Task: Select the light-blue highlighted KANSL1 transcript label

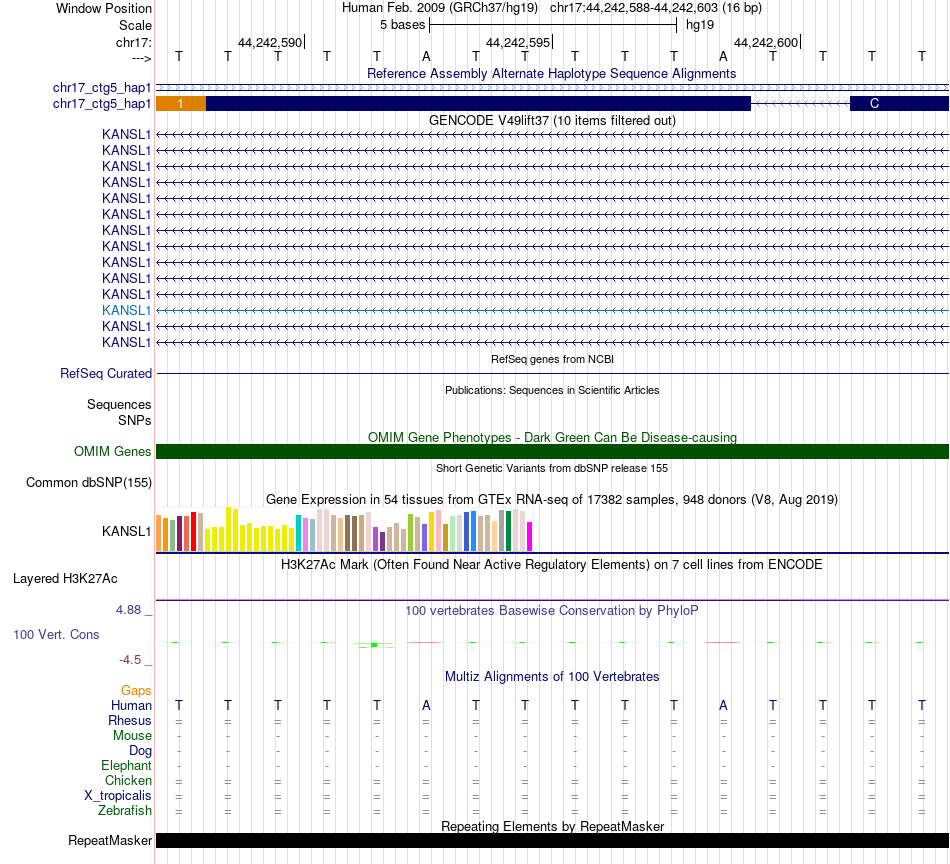Action: pyautogui.click(x=126, y=310)
